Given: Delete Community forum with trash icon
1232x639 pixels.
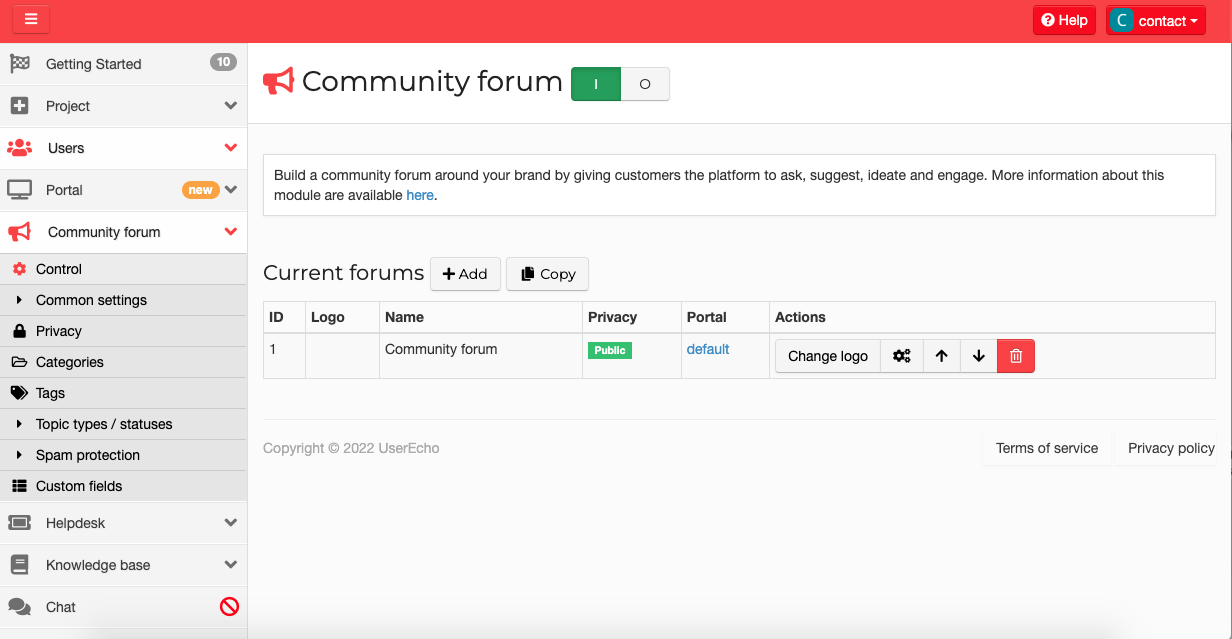Looking at the screenshot, I should [x=1016, y=356].
